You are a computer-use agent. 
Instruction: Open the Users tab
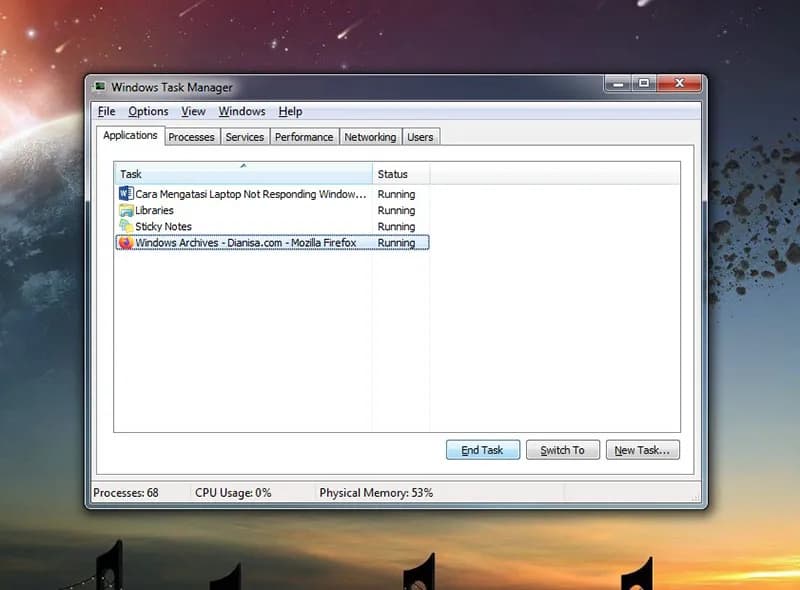click(x=420, y=137)
